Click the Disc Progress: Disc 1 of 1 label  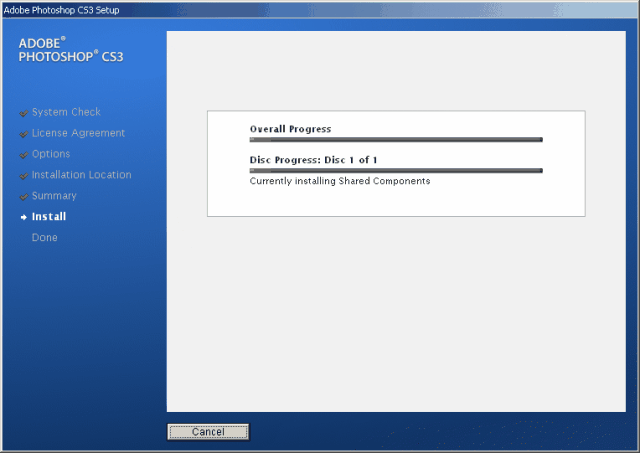(x=313, y=160)
